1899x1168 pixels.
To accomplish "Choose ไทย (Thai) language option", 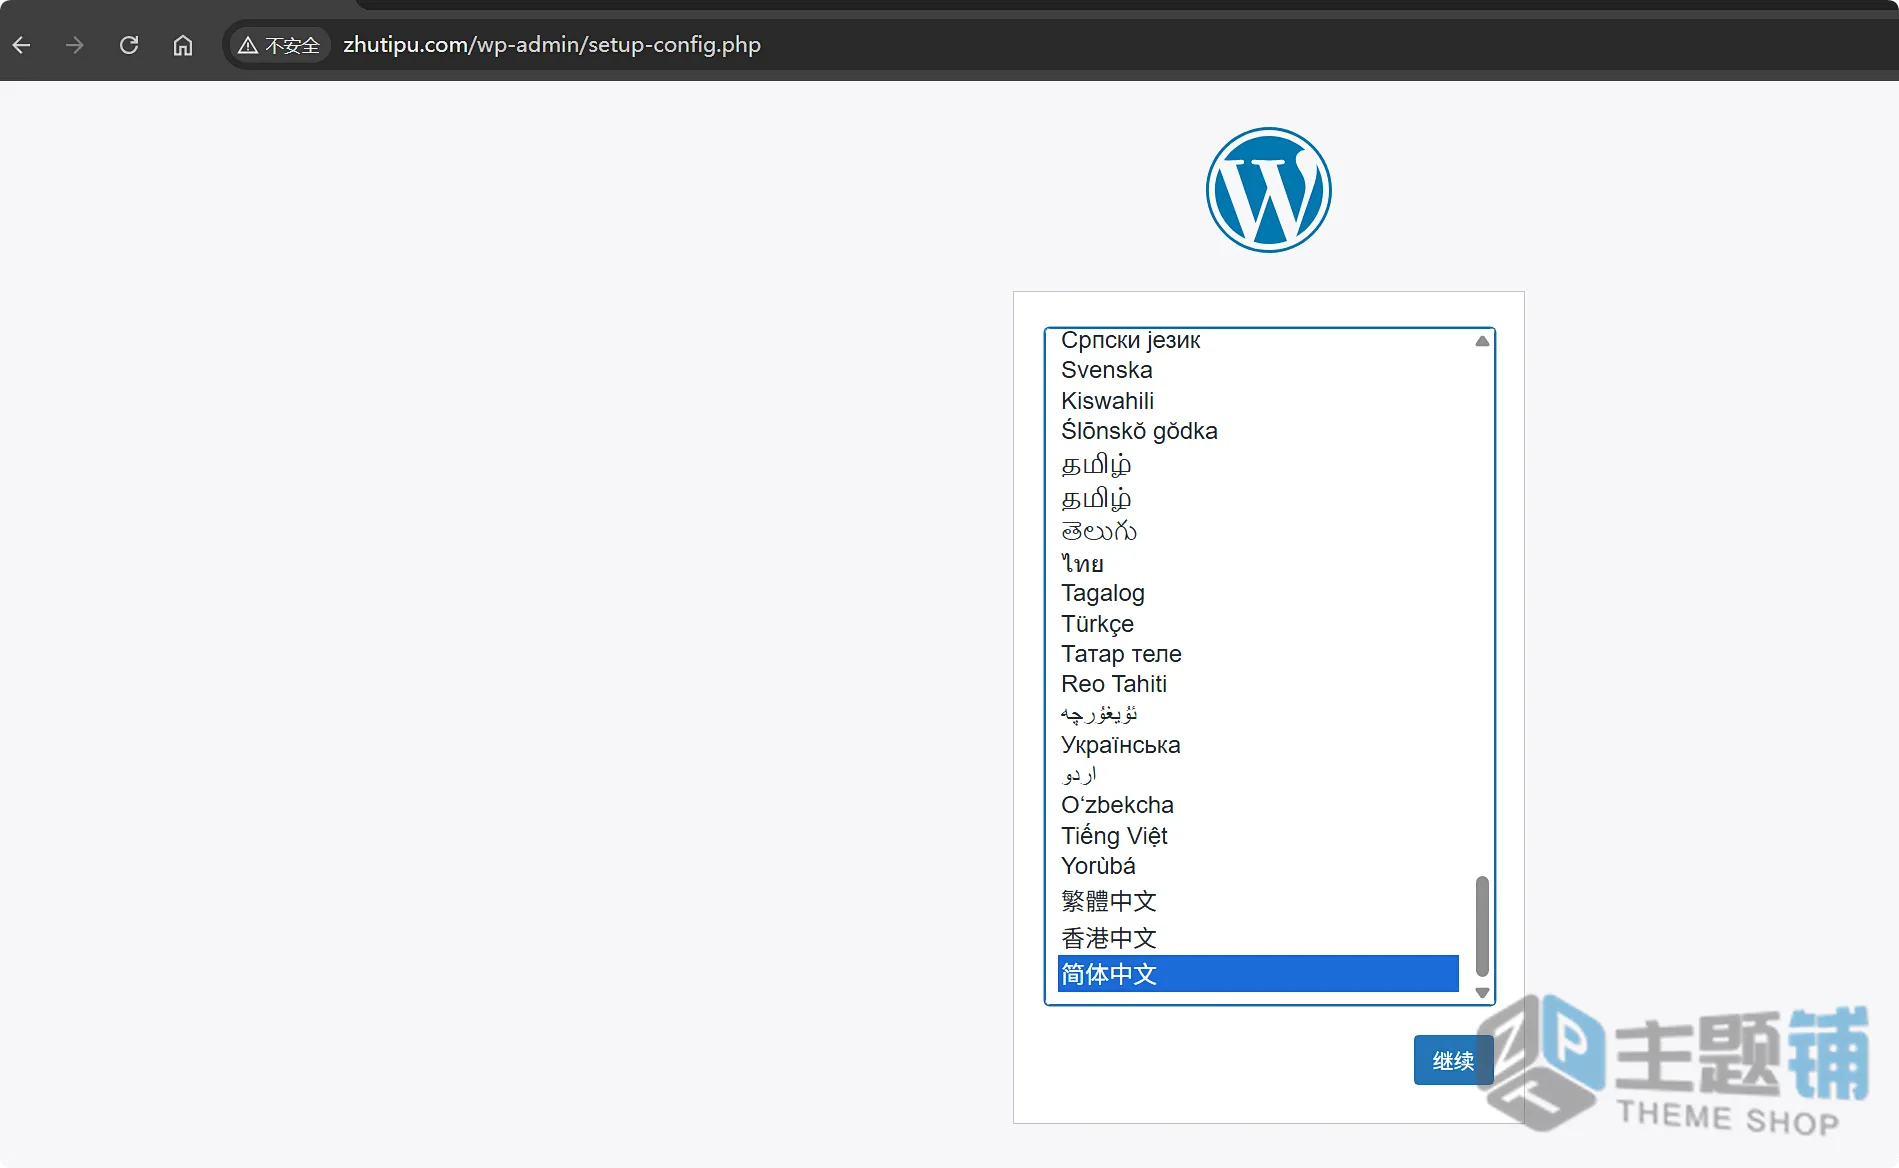I will [x=1258, y=563].
